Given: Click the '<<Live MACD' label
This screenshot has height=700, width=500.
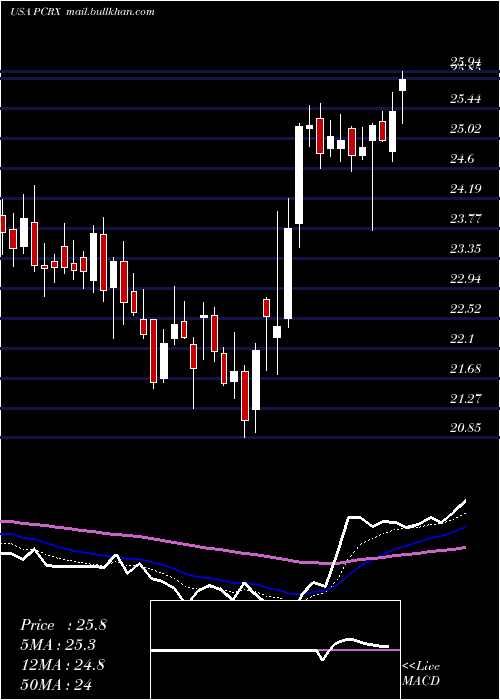Looking at the screenshot, I should (421, 673).
